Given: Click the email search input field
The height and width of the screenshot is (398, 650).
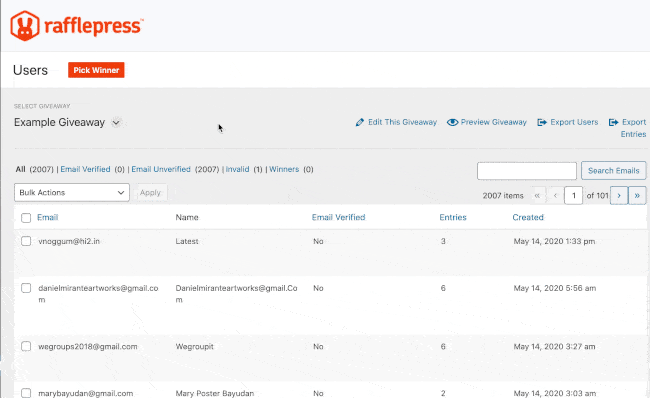Looking at the screenshot, I should pyautogui.click(x=526, y=171).
